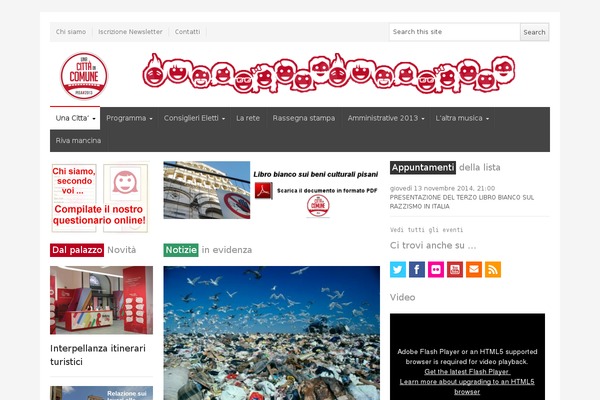Expand the Amministrative 2013 dropdown
The width and height of the screenshot is (600, 400).
coord(386,118)
